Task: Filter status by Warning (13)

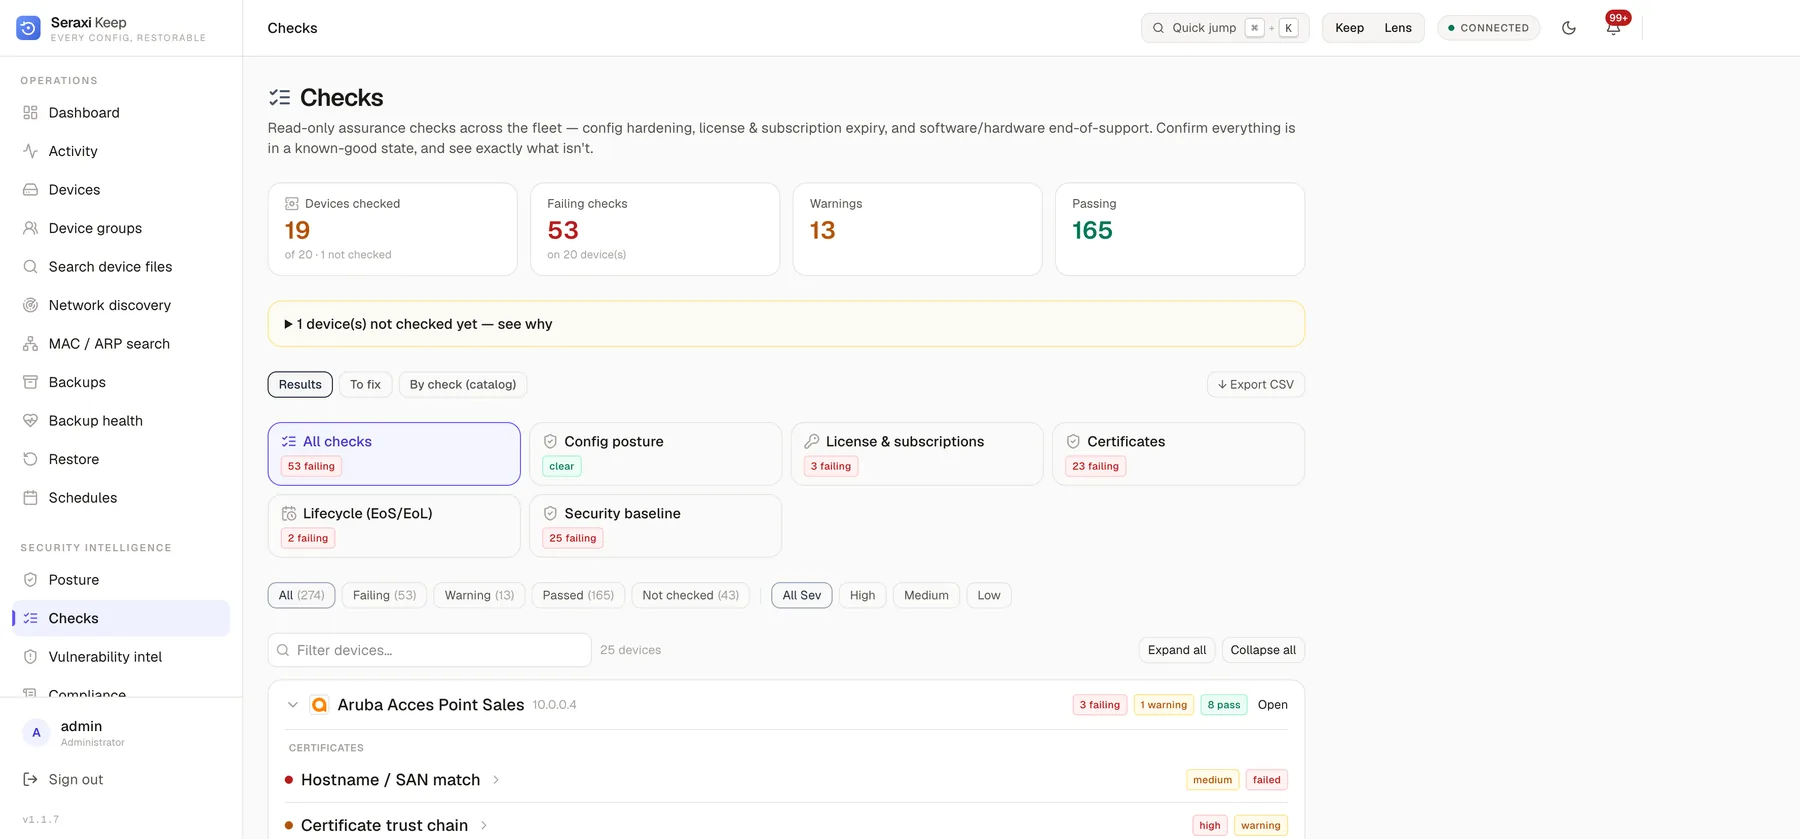Action: (x=479, y=595)
